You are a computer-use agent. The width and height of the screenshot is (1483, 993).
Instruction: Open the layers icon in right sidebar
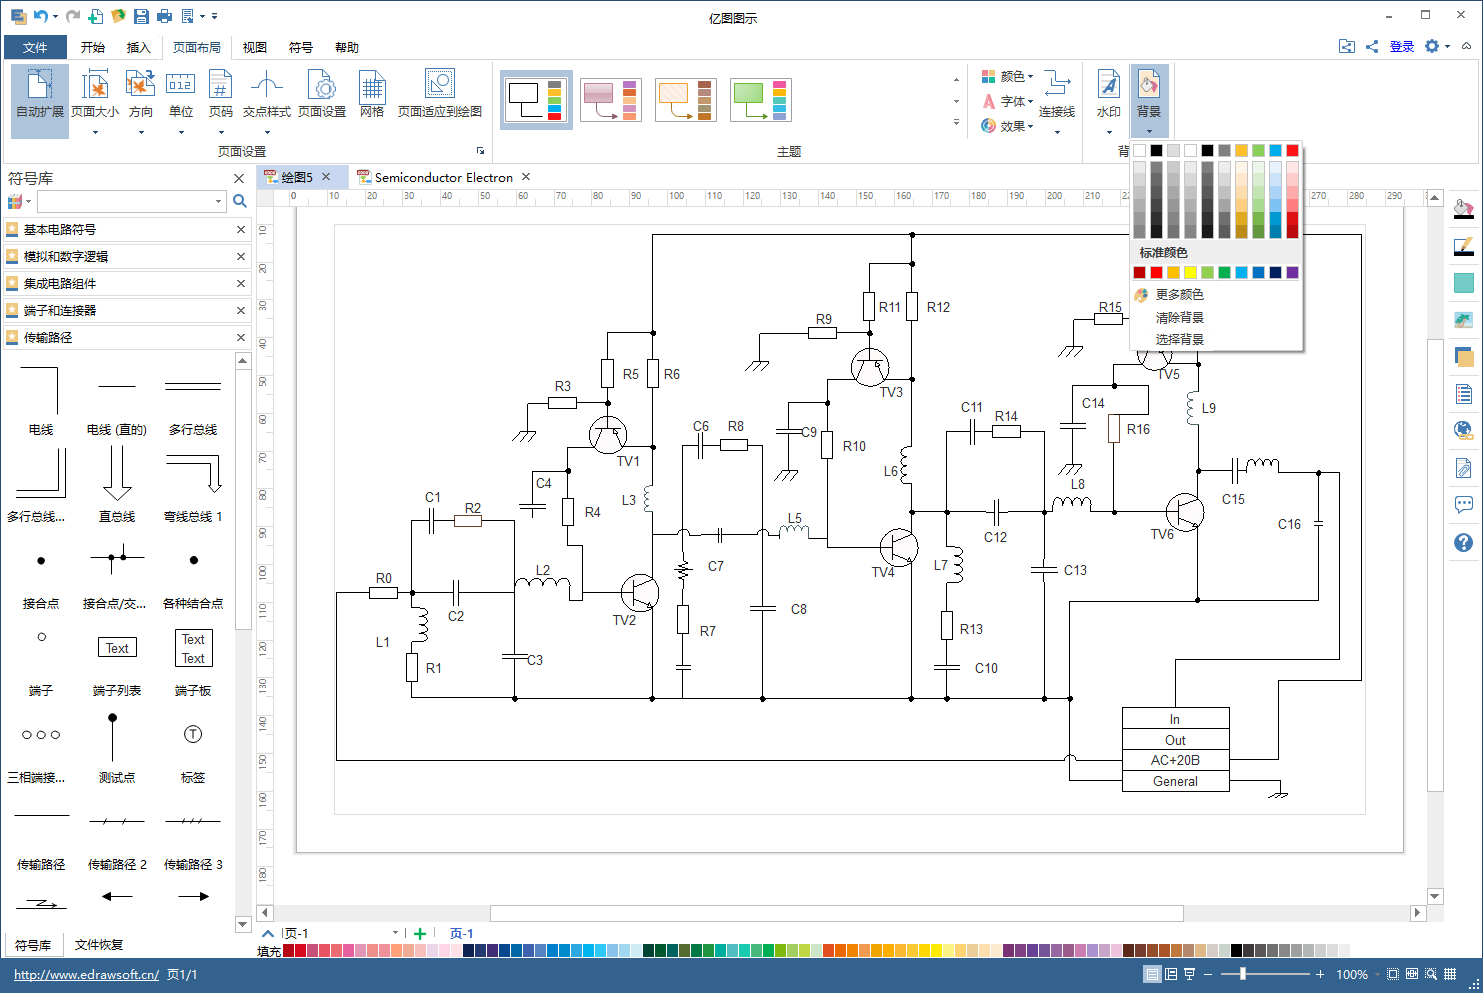[1463, 357]
